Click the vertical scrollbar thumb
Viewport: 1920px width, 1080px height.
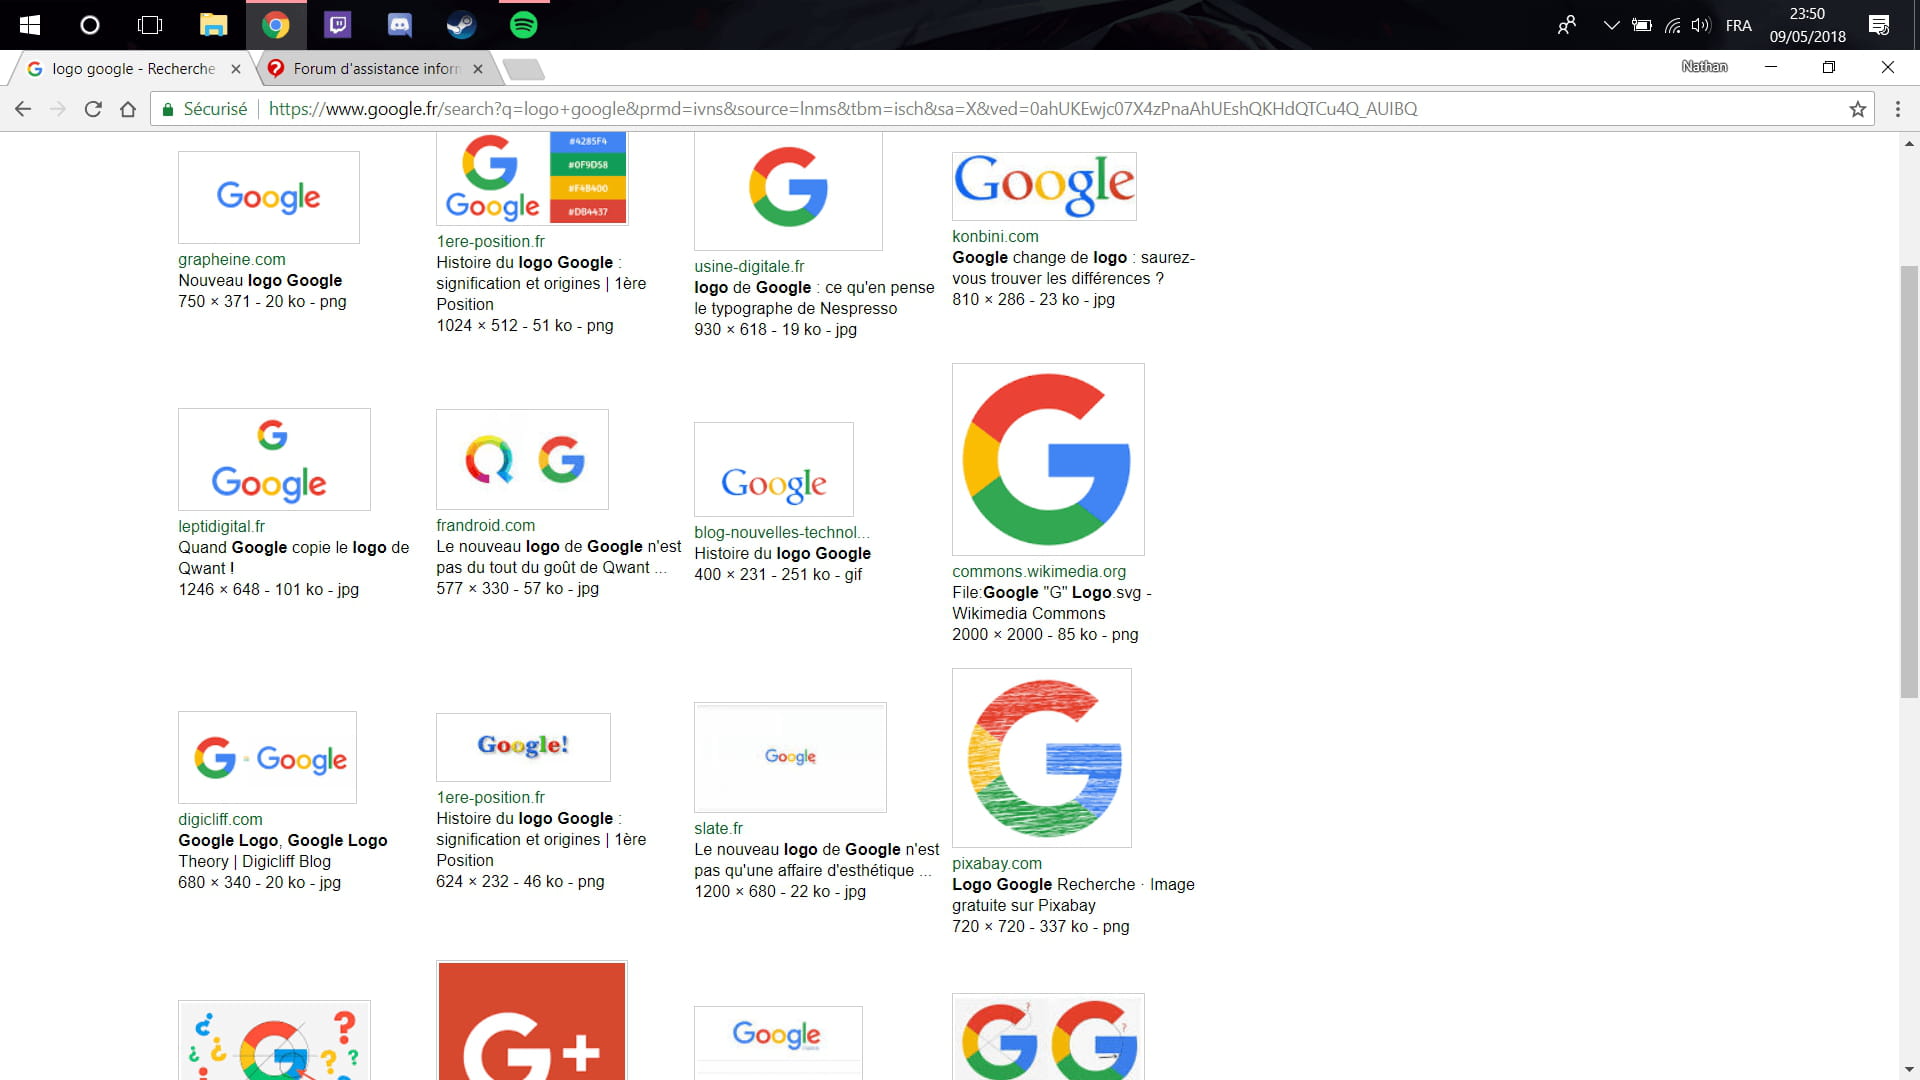point(1909,481)
